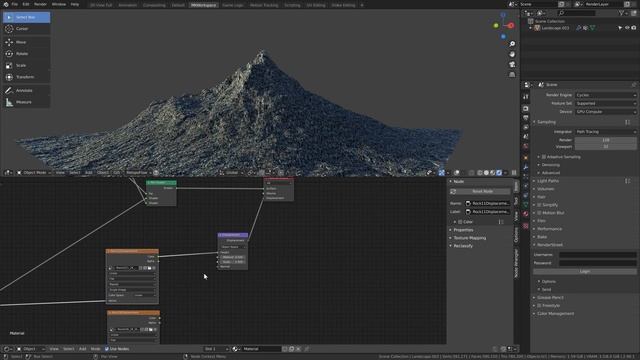Open the File menu
The image size is (640, 360).
(x=15, y=4)
